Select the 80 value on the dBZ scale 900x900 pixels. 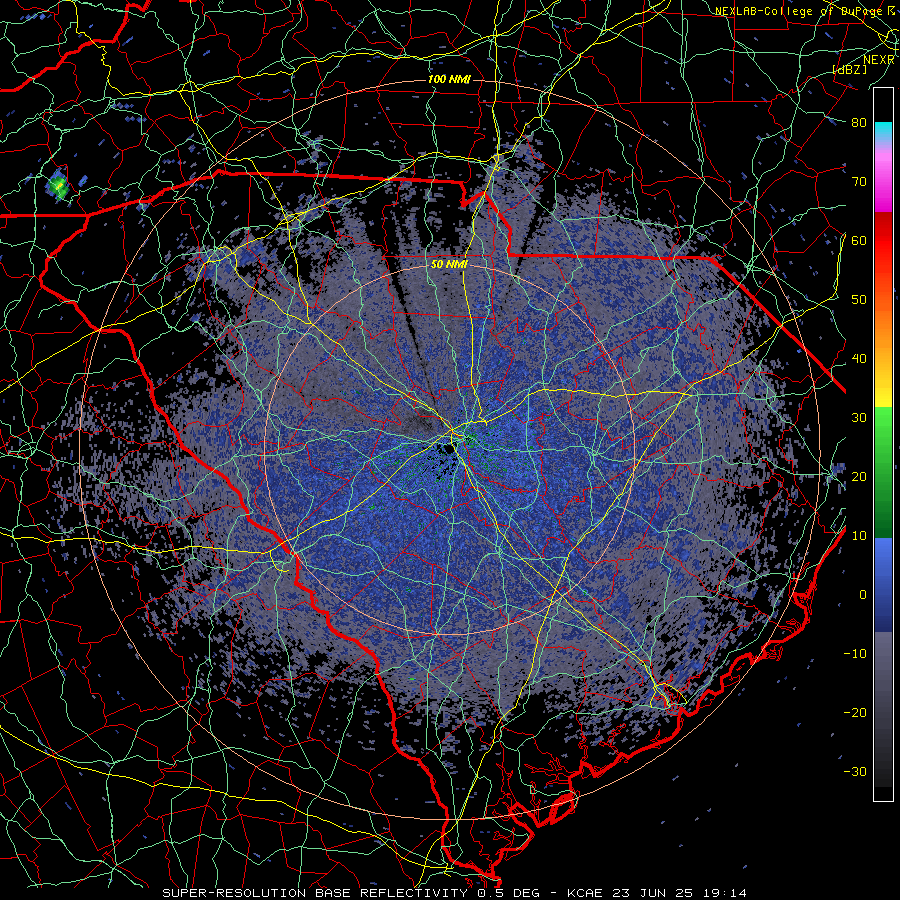pos(859,123)
